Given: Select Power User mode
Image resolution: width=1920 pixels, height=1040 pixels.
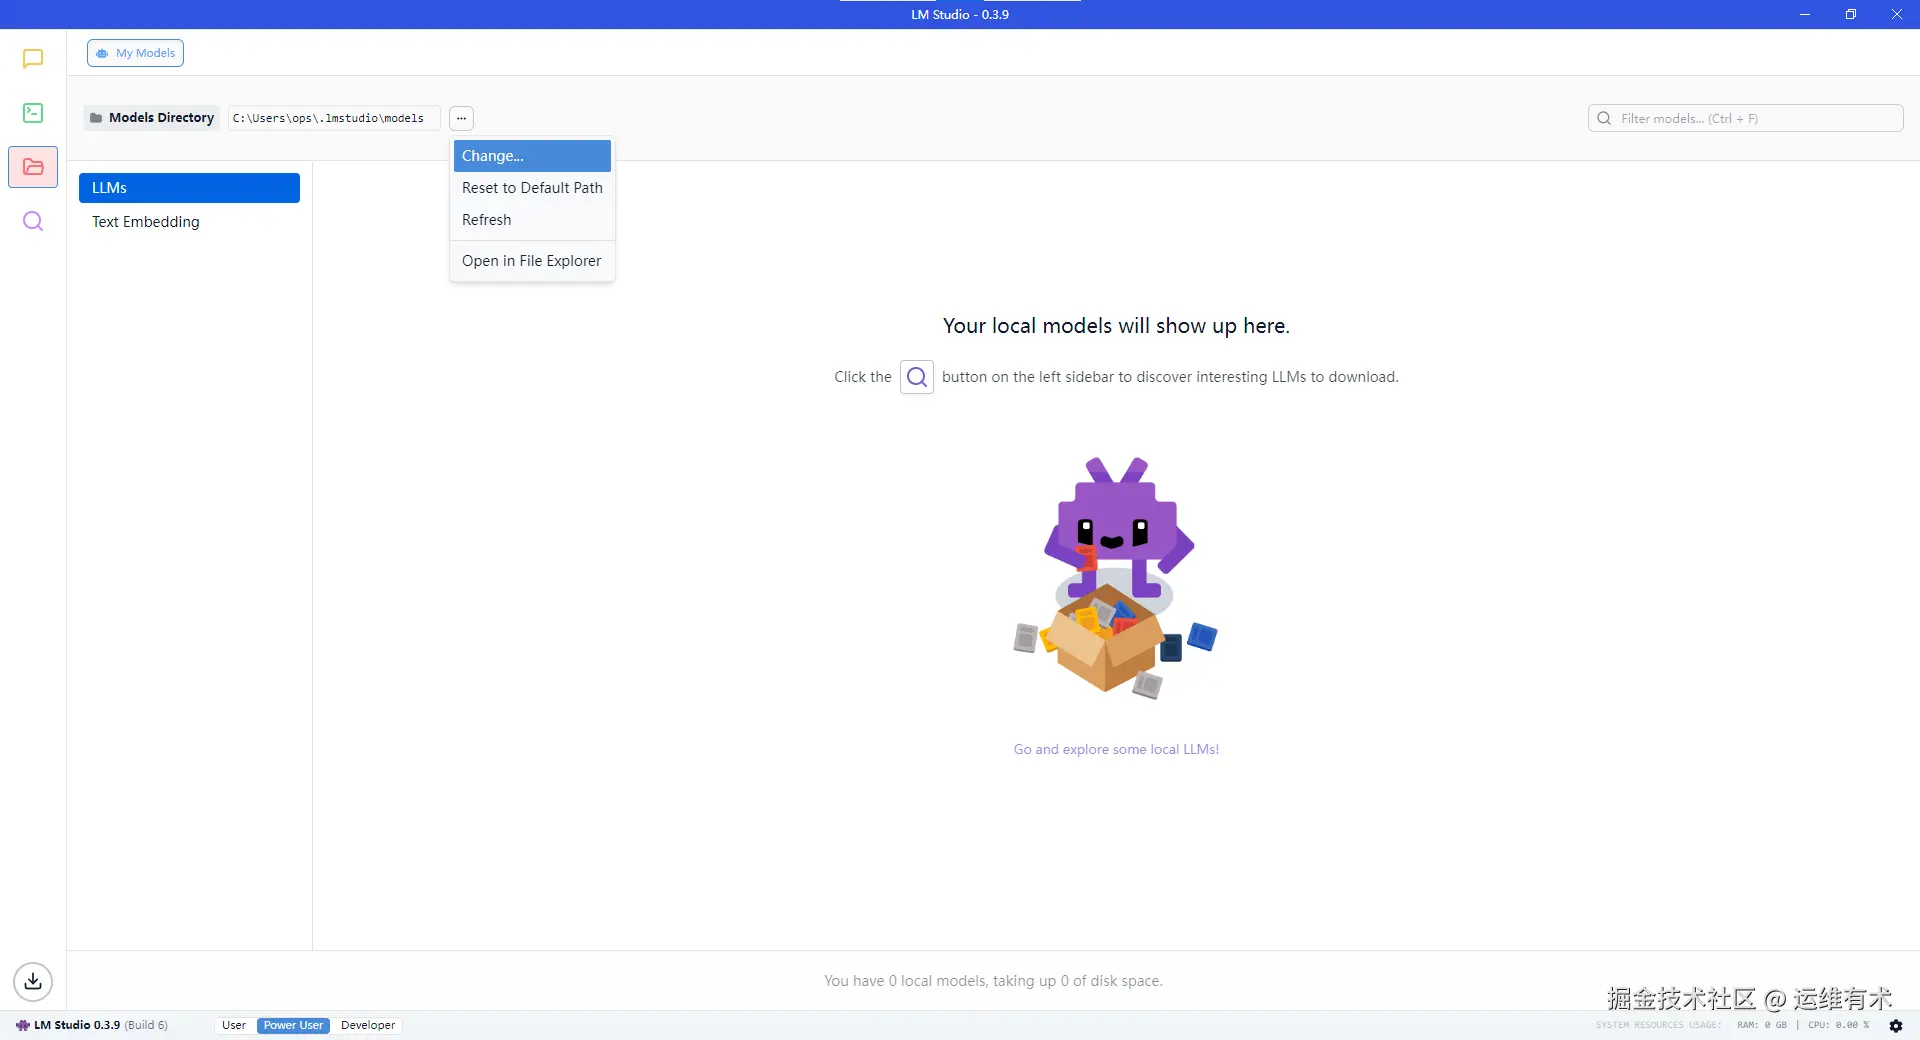Looking at the screenshot, I should 293,1025.
